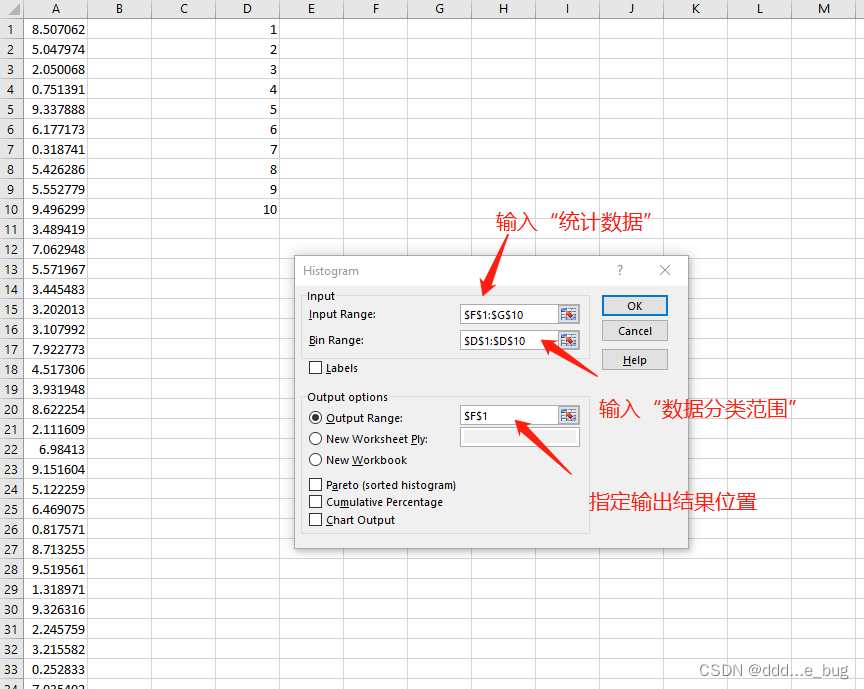Select column D header

[x=246, y=9]
